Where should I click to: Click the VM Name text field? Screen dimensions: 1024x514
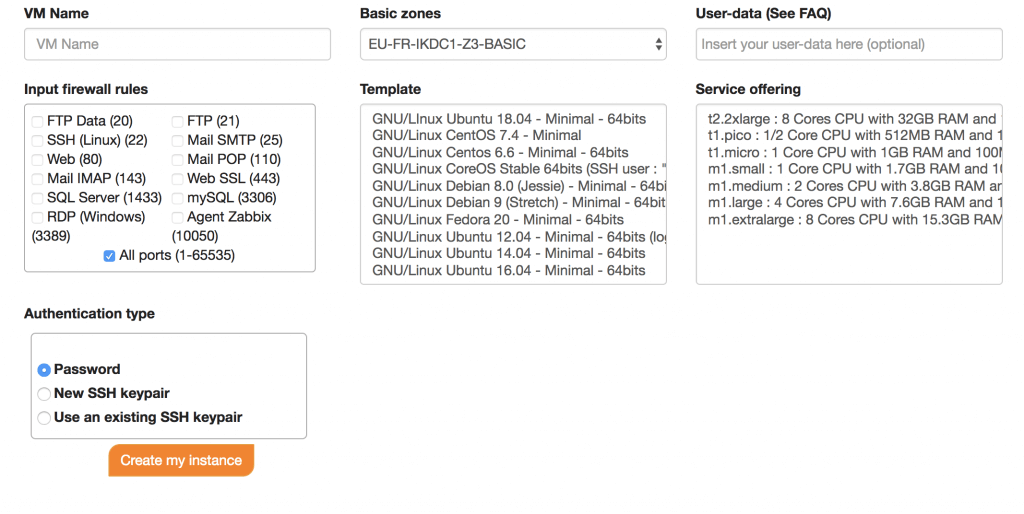point(177,44)
